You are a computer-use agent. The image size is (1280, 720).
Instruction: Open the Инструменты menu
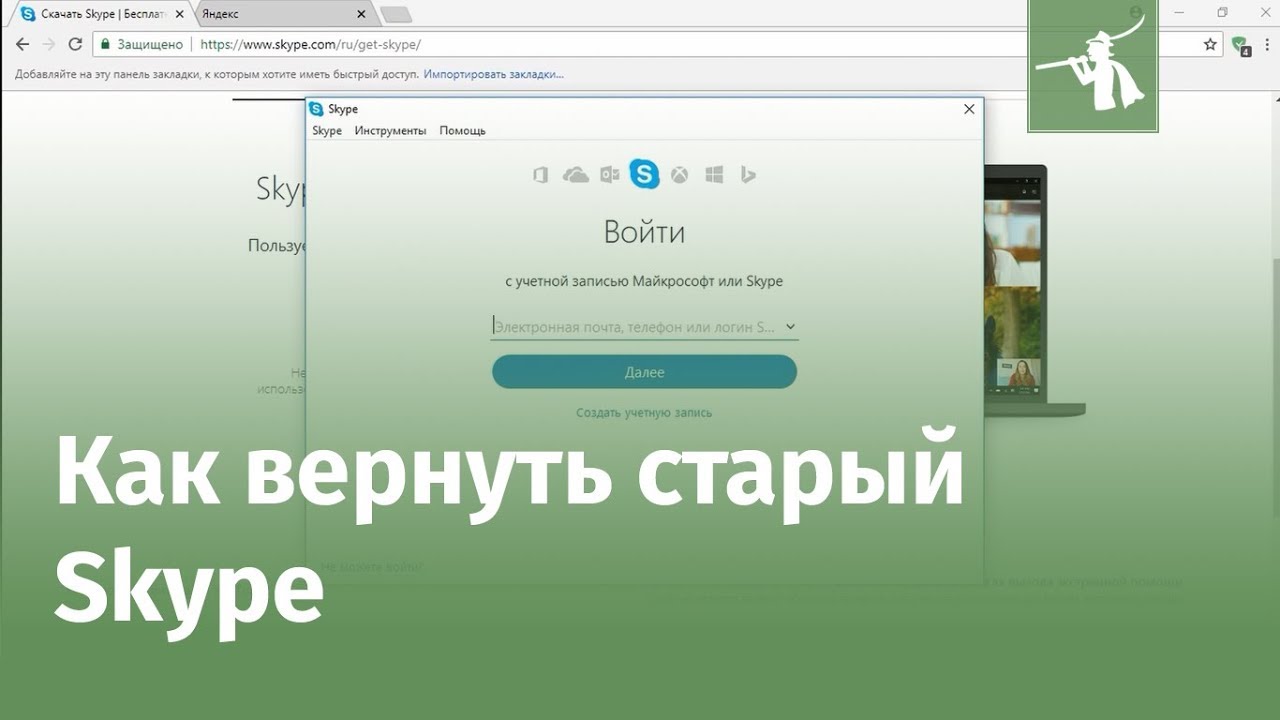(390, 131)
